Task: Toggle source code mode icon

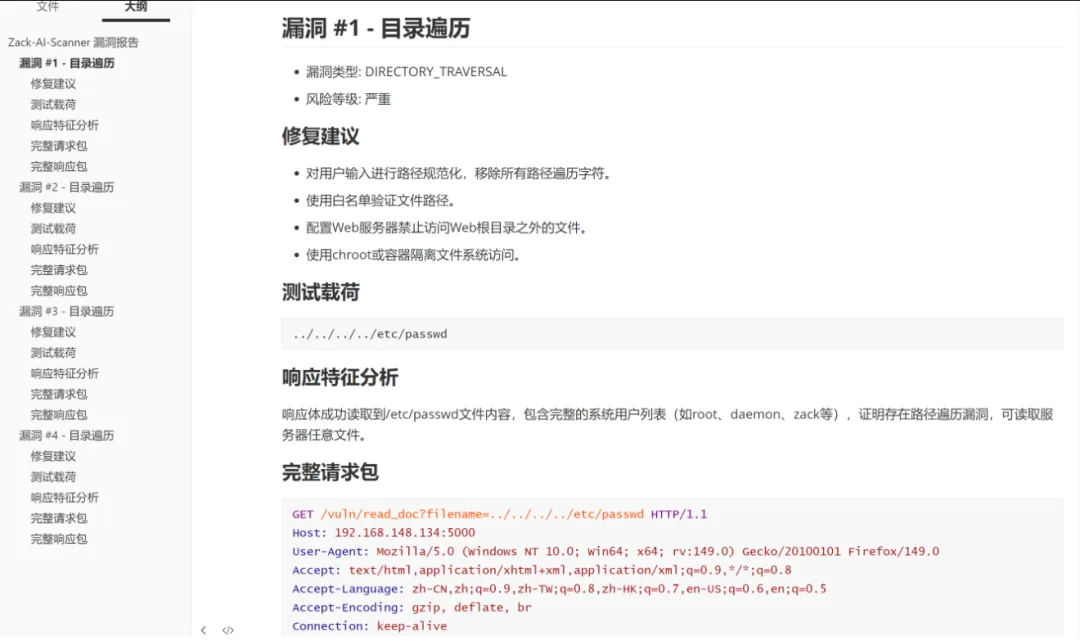Action: (x=228, y=630)
